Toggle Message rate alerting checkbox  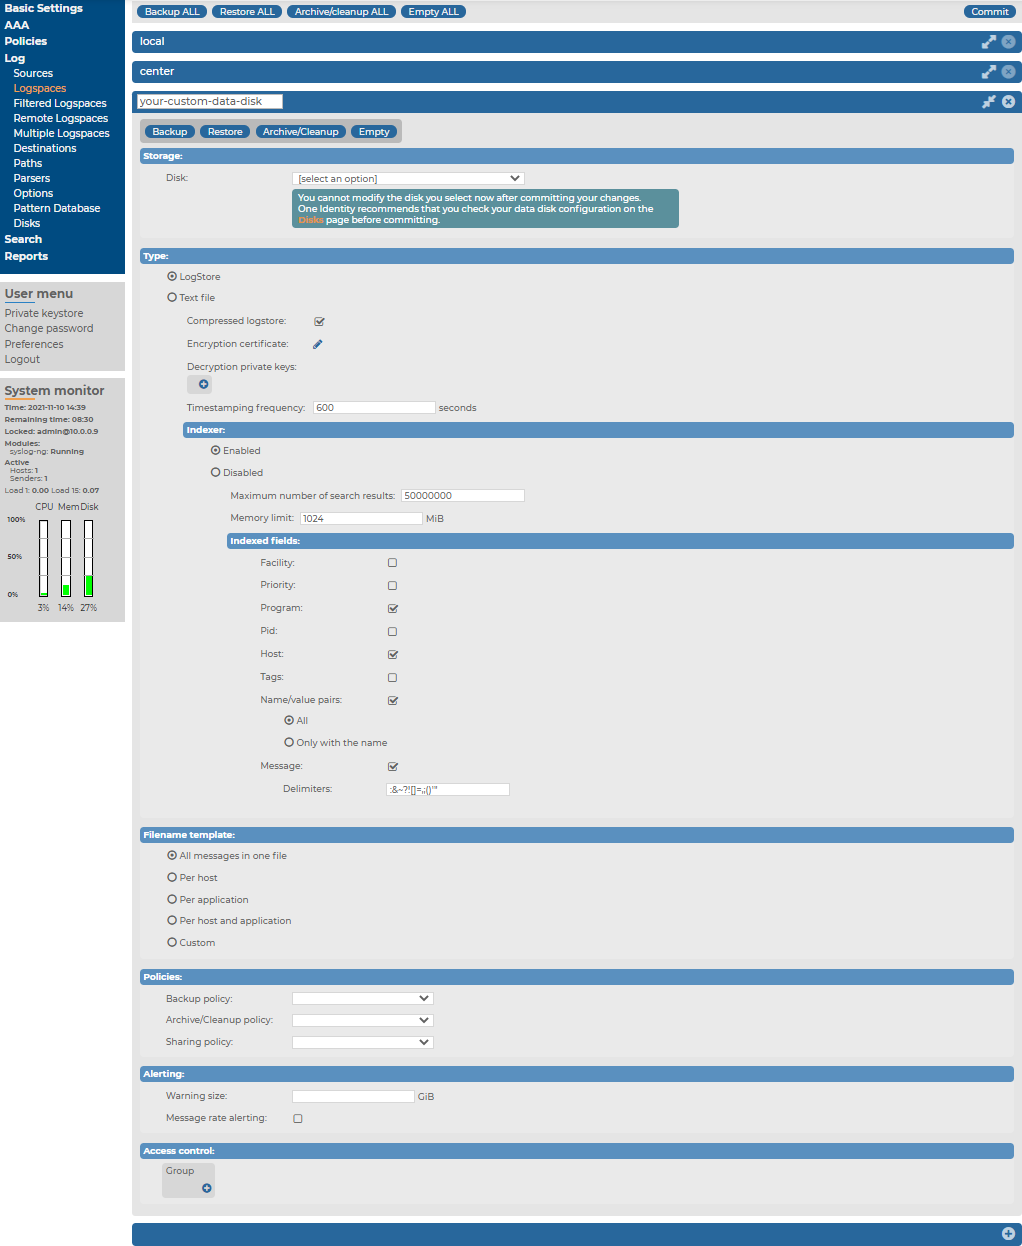[298, 1118]
